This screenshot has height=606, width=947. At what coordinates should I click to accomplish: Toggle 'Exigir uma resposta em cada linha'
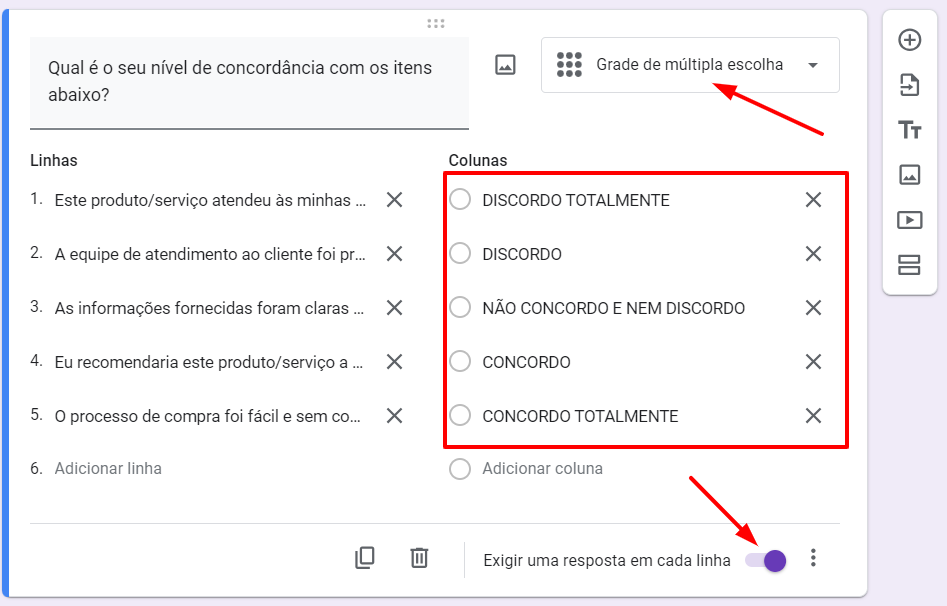point(766,560)
